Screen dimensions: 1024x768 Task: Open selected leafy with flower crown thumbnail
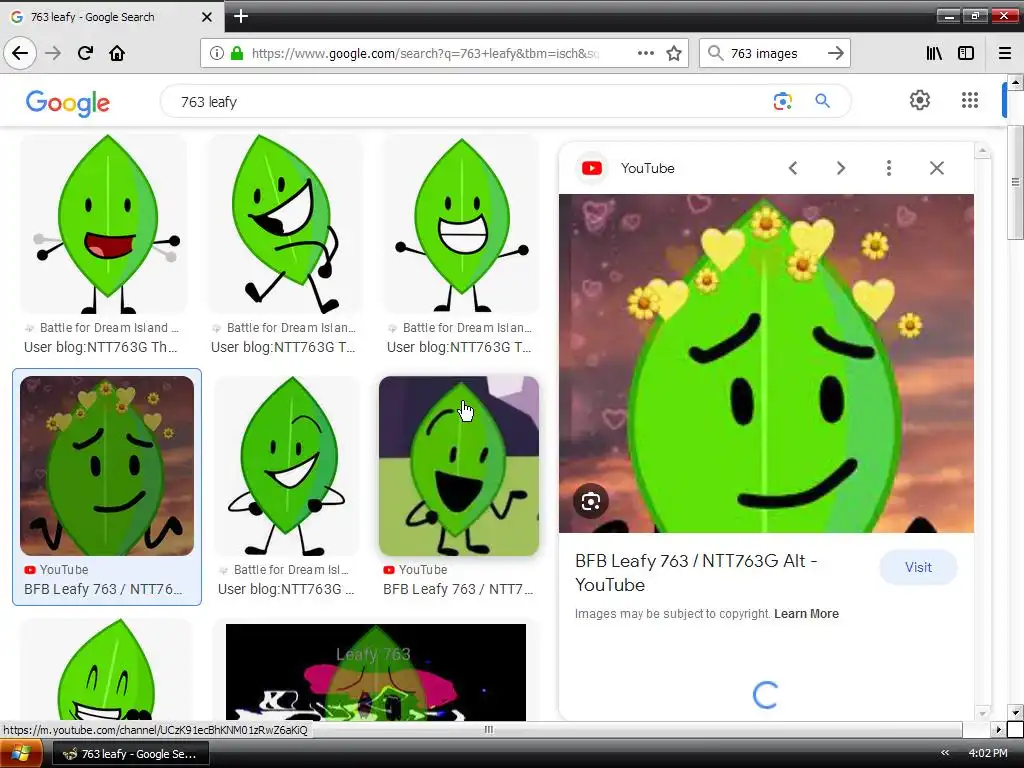(x=107, y=466)
